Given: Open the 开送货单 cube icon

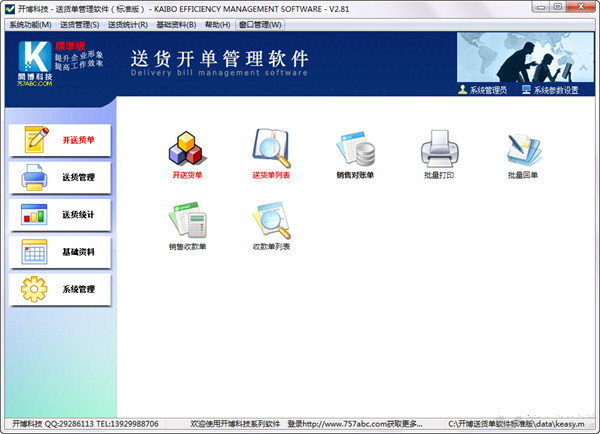Looking at the screenshot, I should click(x=186, y=148).
